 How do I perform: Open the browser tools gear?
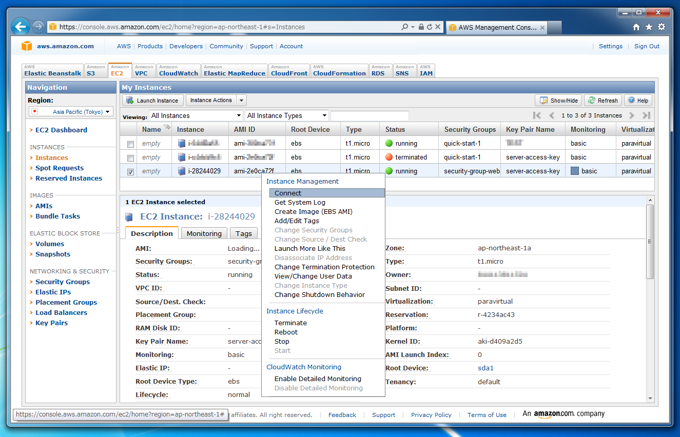[x=661, y=27]
